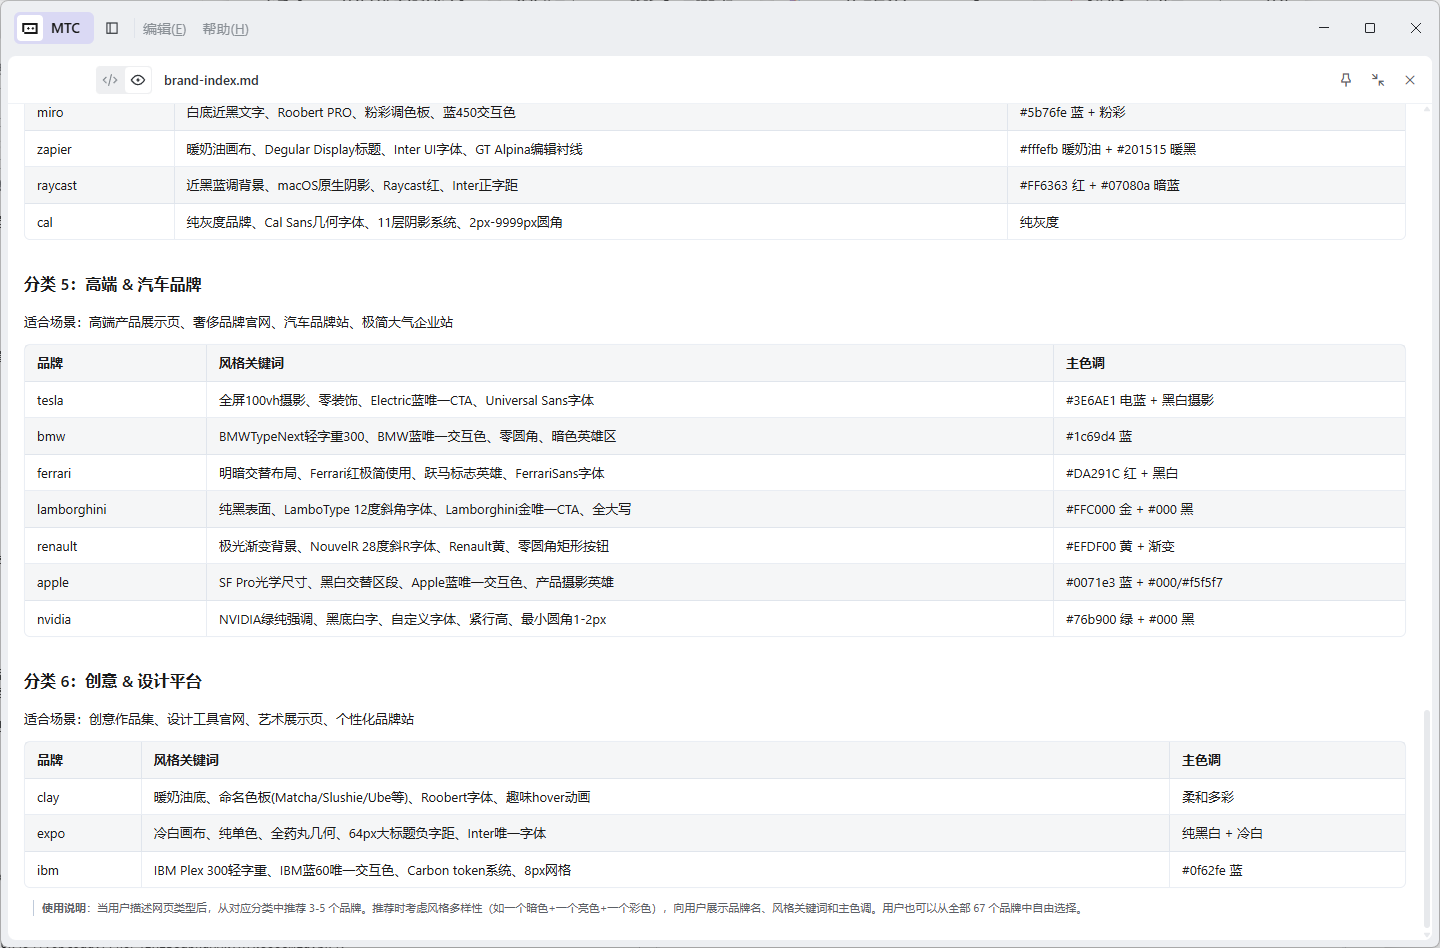This screenshot has width=1440, height=948.
Task: Close the MTC window
Action: coord(1416,28)
